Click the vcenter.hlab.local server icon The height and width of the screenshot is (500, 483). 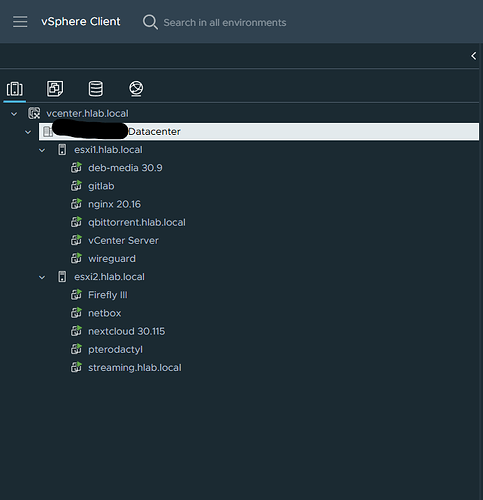tap(34, 113)
